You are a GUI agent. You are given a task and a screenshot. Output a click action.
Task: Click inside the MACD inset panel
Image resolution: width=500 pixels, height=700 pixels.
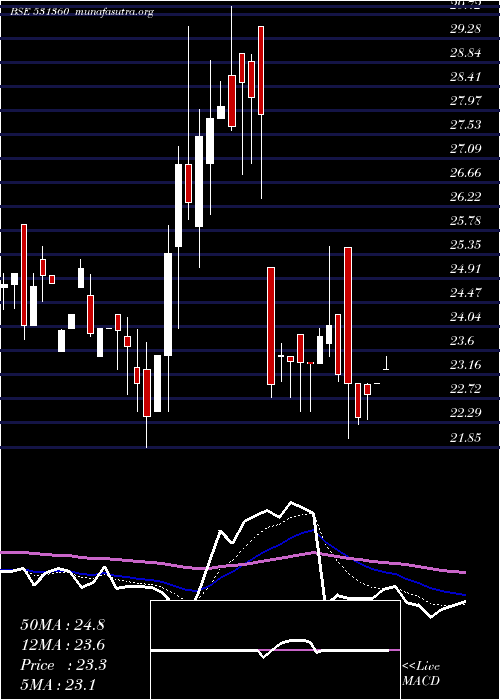click(x=275, y=650)
